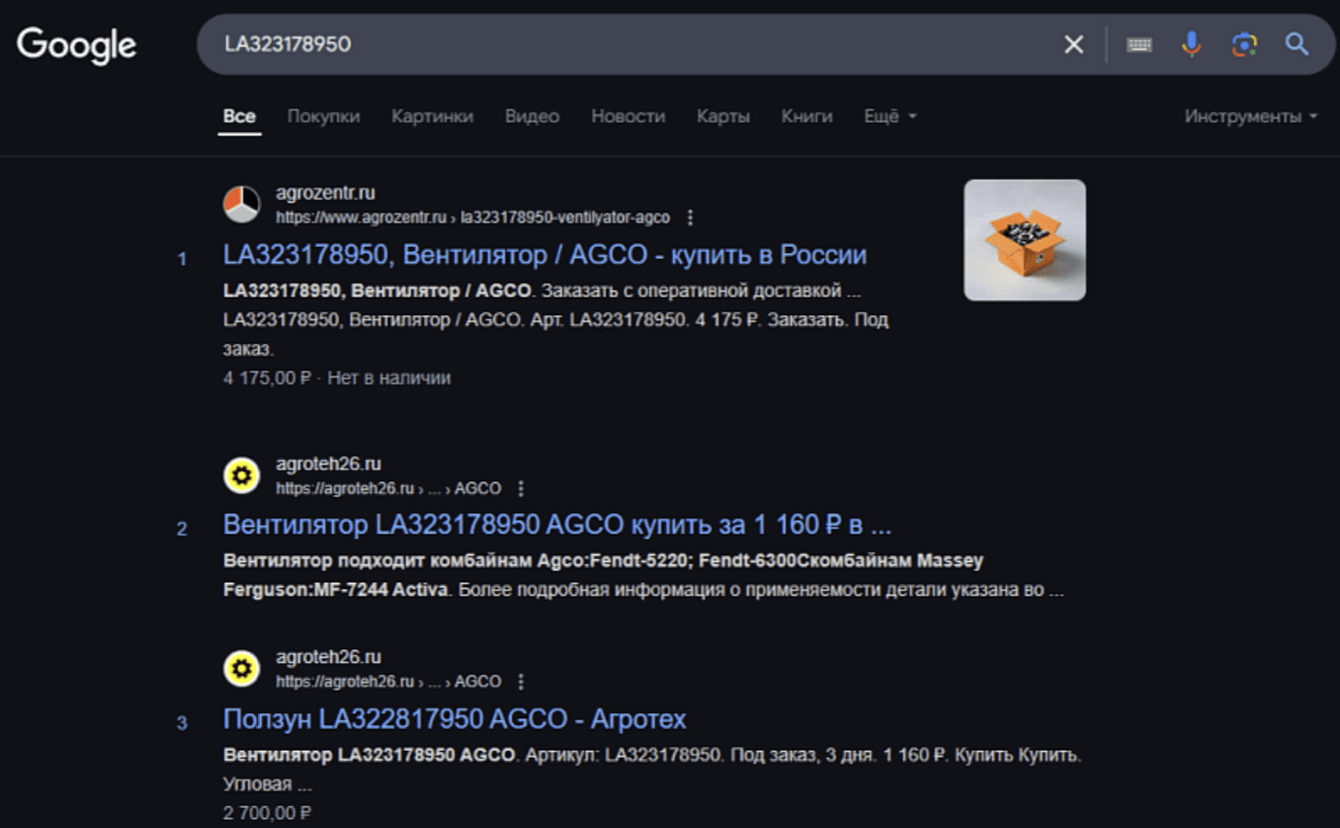Click the magnifier search icon
The height and width of the screenshot is (828, 1340).
[x=1297, y=44]
